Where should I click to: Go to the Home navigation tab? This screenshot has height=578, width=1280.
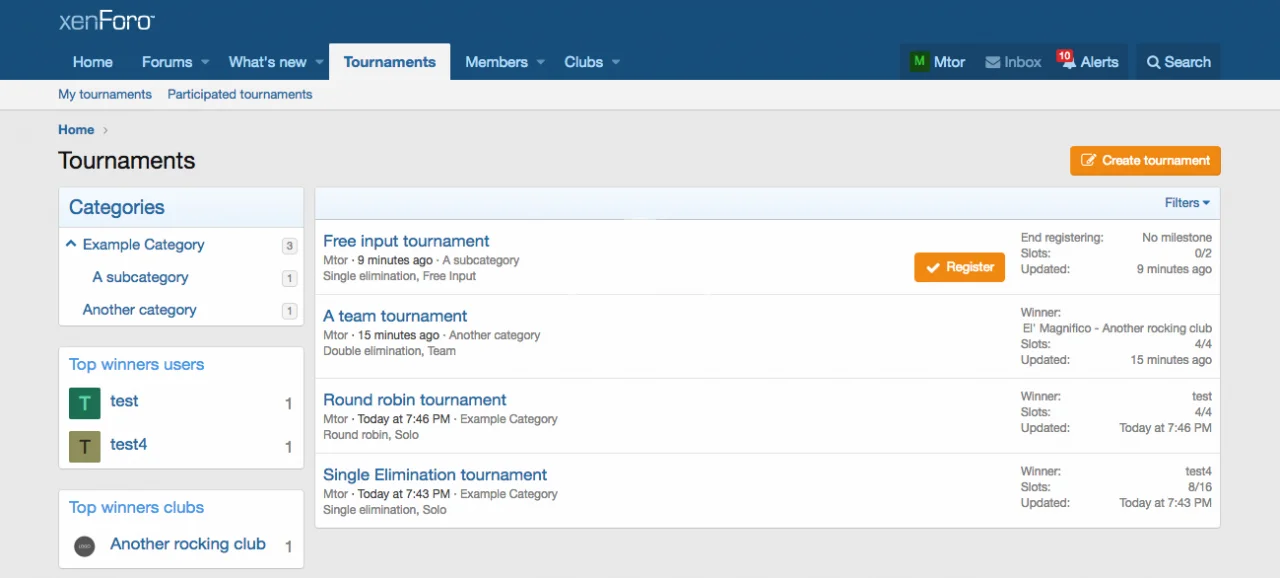pos(93,62)
